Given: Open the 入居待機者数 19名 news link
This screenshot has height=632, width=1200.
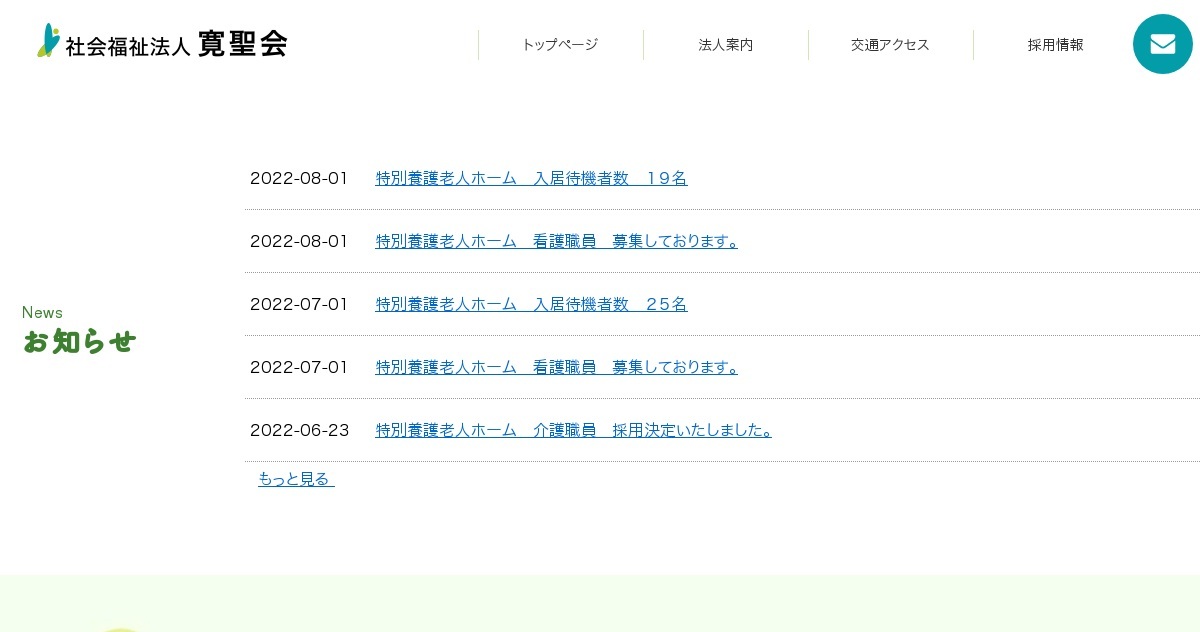Looking at the screenshot, I should [x=531, y=178].
